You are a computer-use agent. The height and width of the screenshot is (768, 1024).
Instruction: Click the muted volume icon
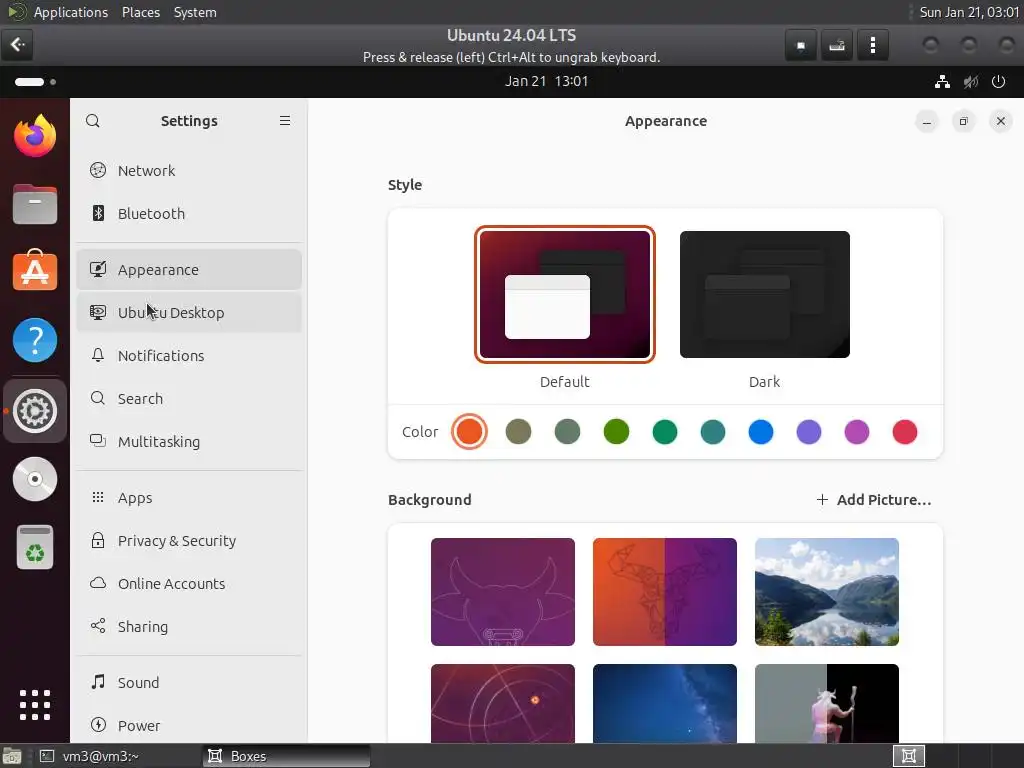pos(970,82)
